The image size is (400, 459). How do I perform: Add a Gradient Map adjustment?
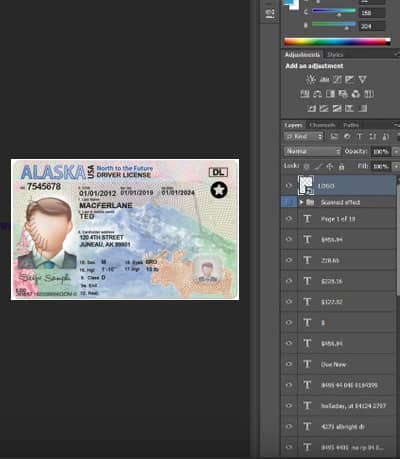(362, 108)
